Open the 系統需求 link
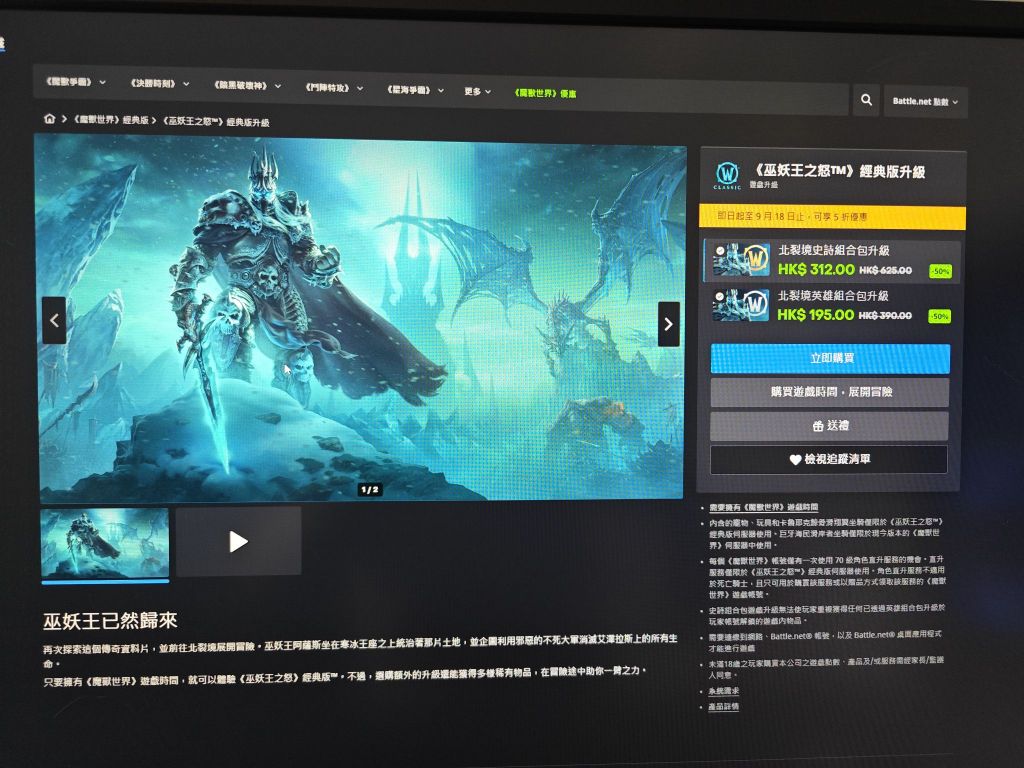 [x=724, y=691]
